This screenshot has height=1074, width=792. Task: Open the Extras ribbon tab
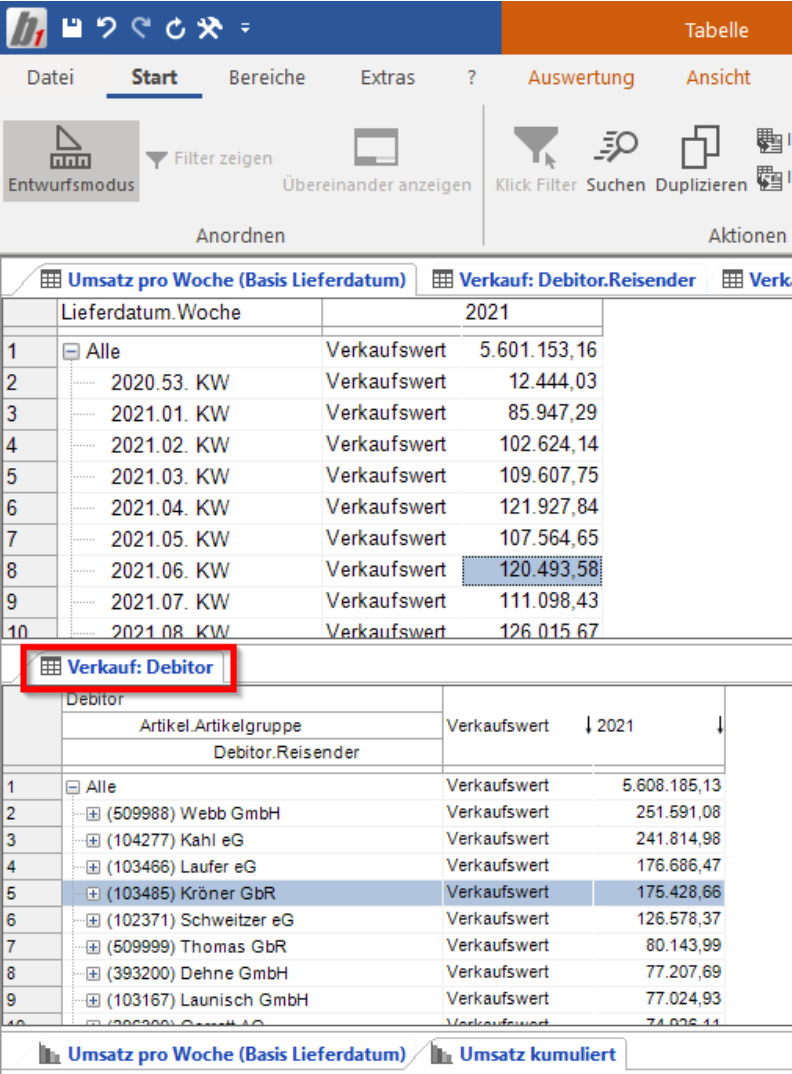click(x=388, y=77)
